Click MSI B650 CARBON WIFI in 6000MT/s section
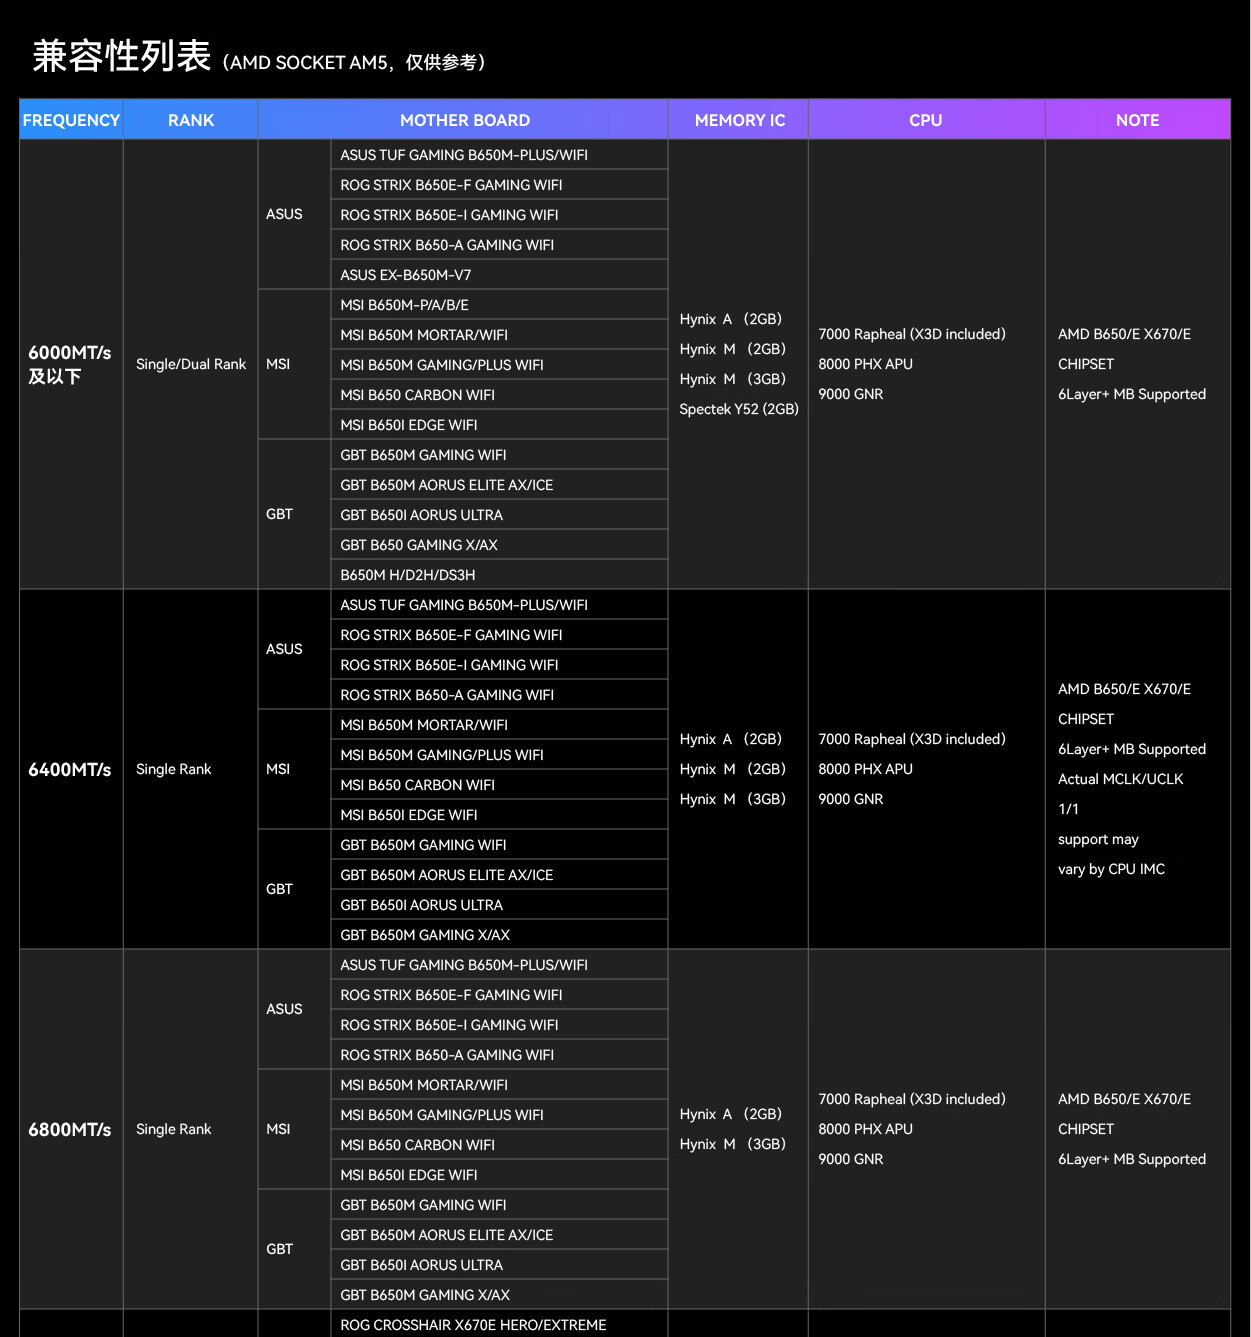Image resolution: width=1251 pixels, height=1337 pixels. click(499, 394)
